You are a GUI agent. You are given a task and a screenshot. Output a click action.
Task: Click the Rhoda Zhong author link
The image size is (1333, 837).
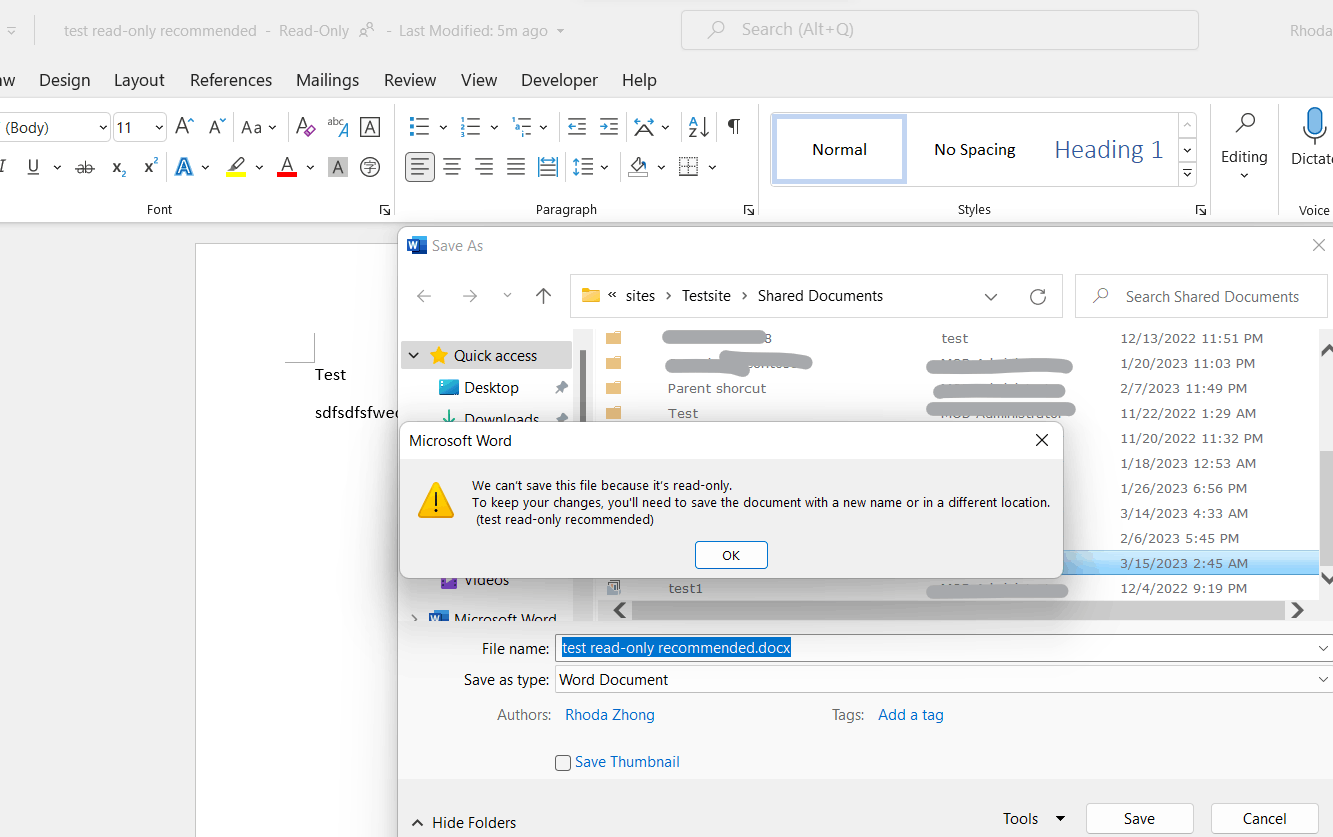click(x=610, y=715)
